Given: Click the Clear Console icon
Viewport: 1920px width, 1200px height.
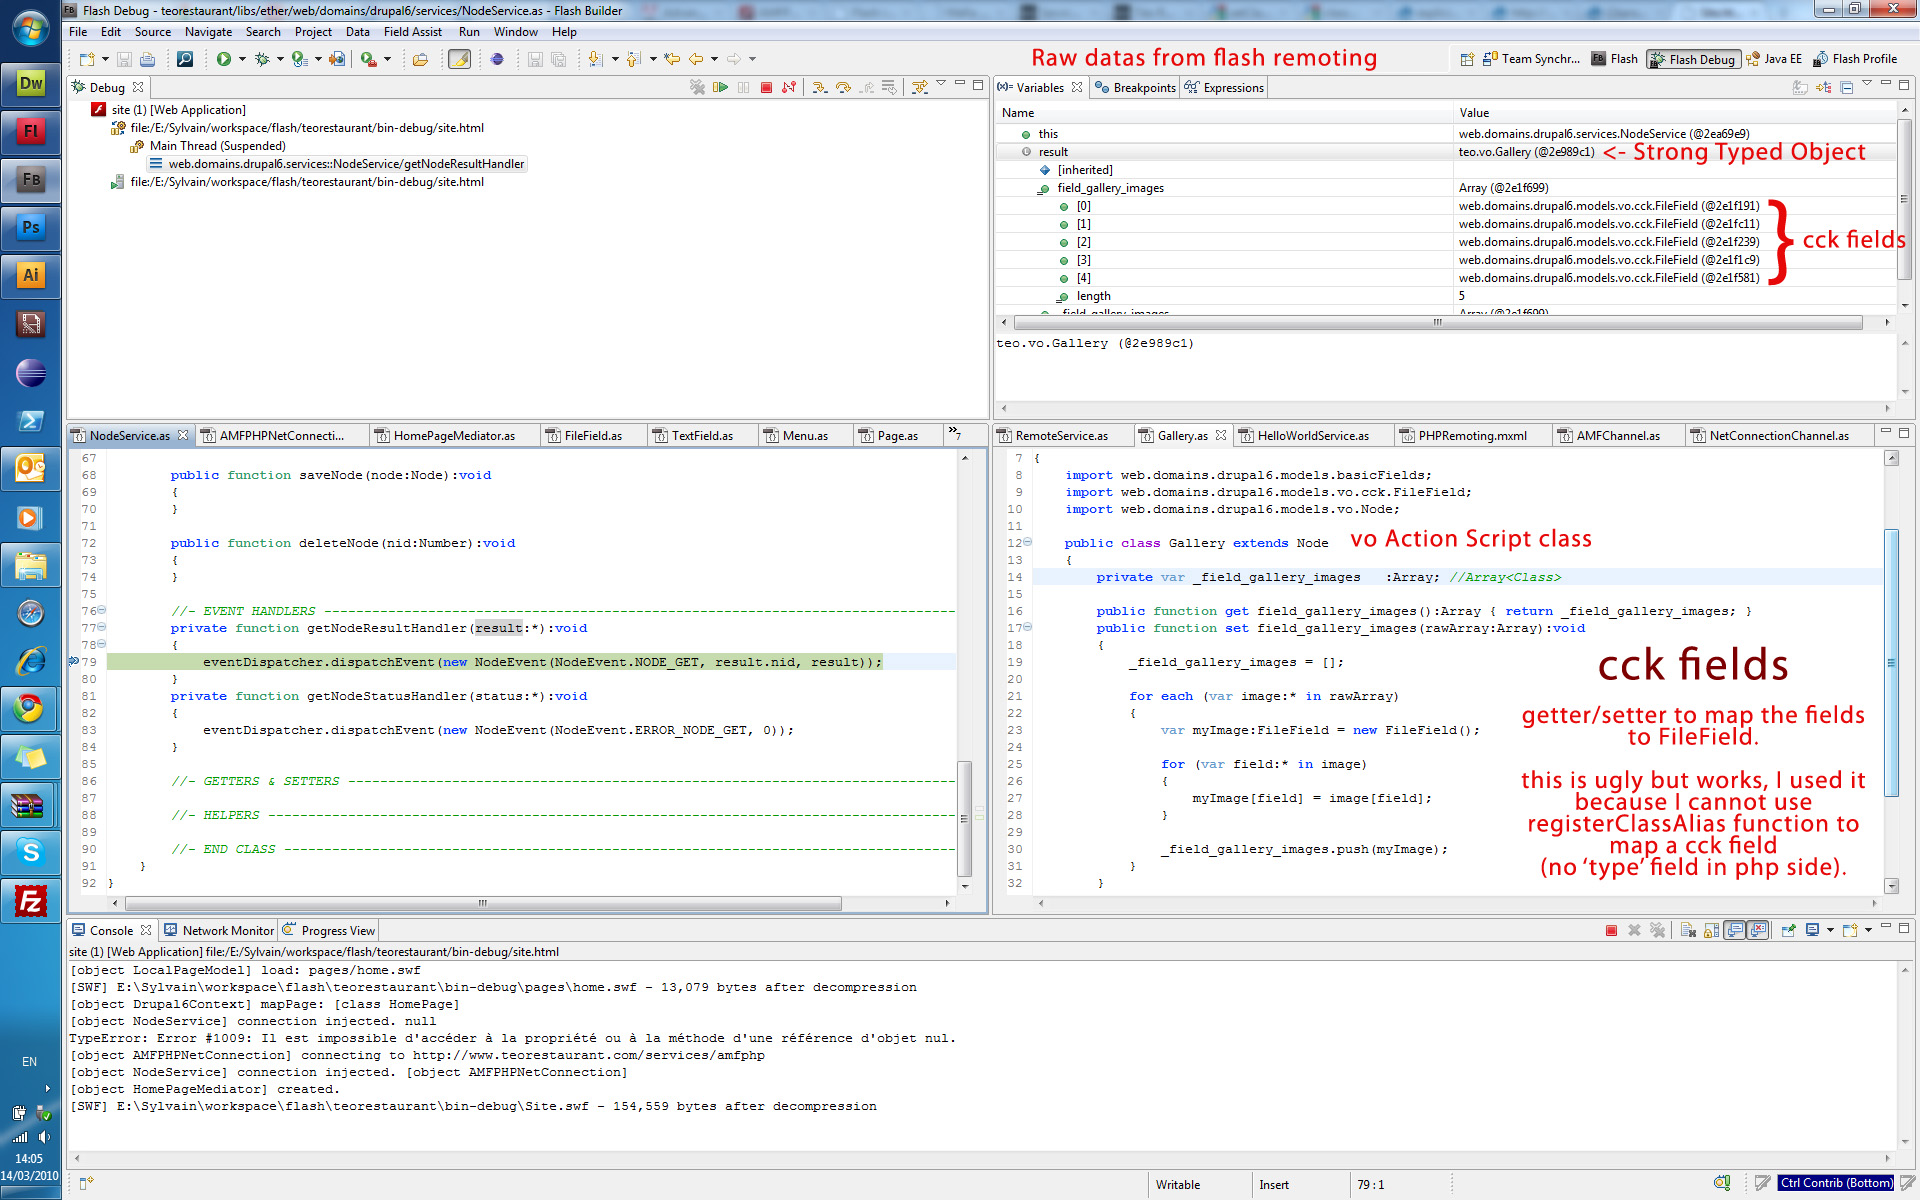Looking at the screenshot, I should coord(1688,930).
